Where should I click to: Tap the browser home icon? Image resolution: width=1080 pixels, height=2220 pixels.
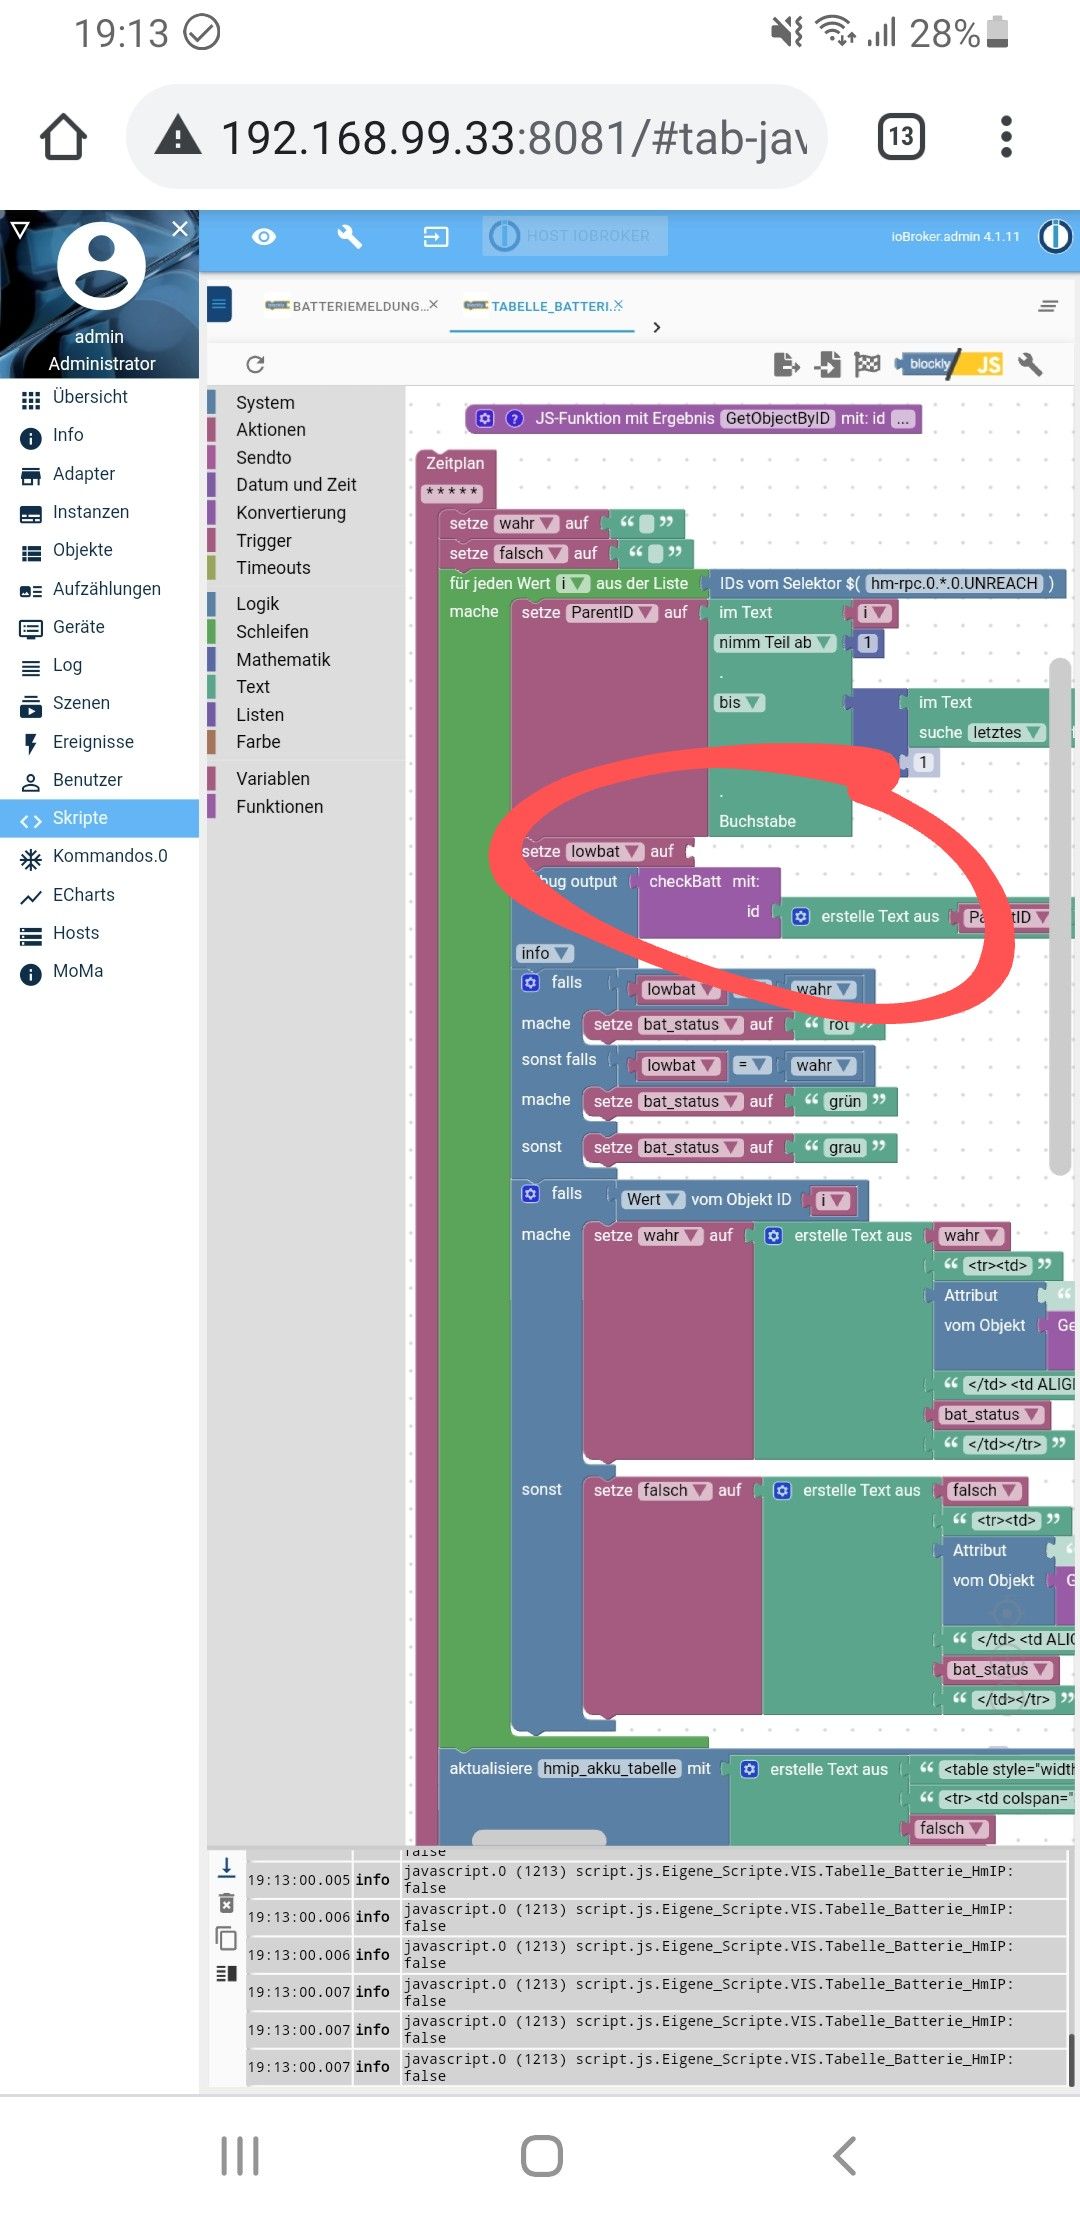(x=63, y=137)
